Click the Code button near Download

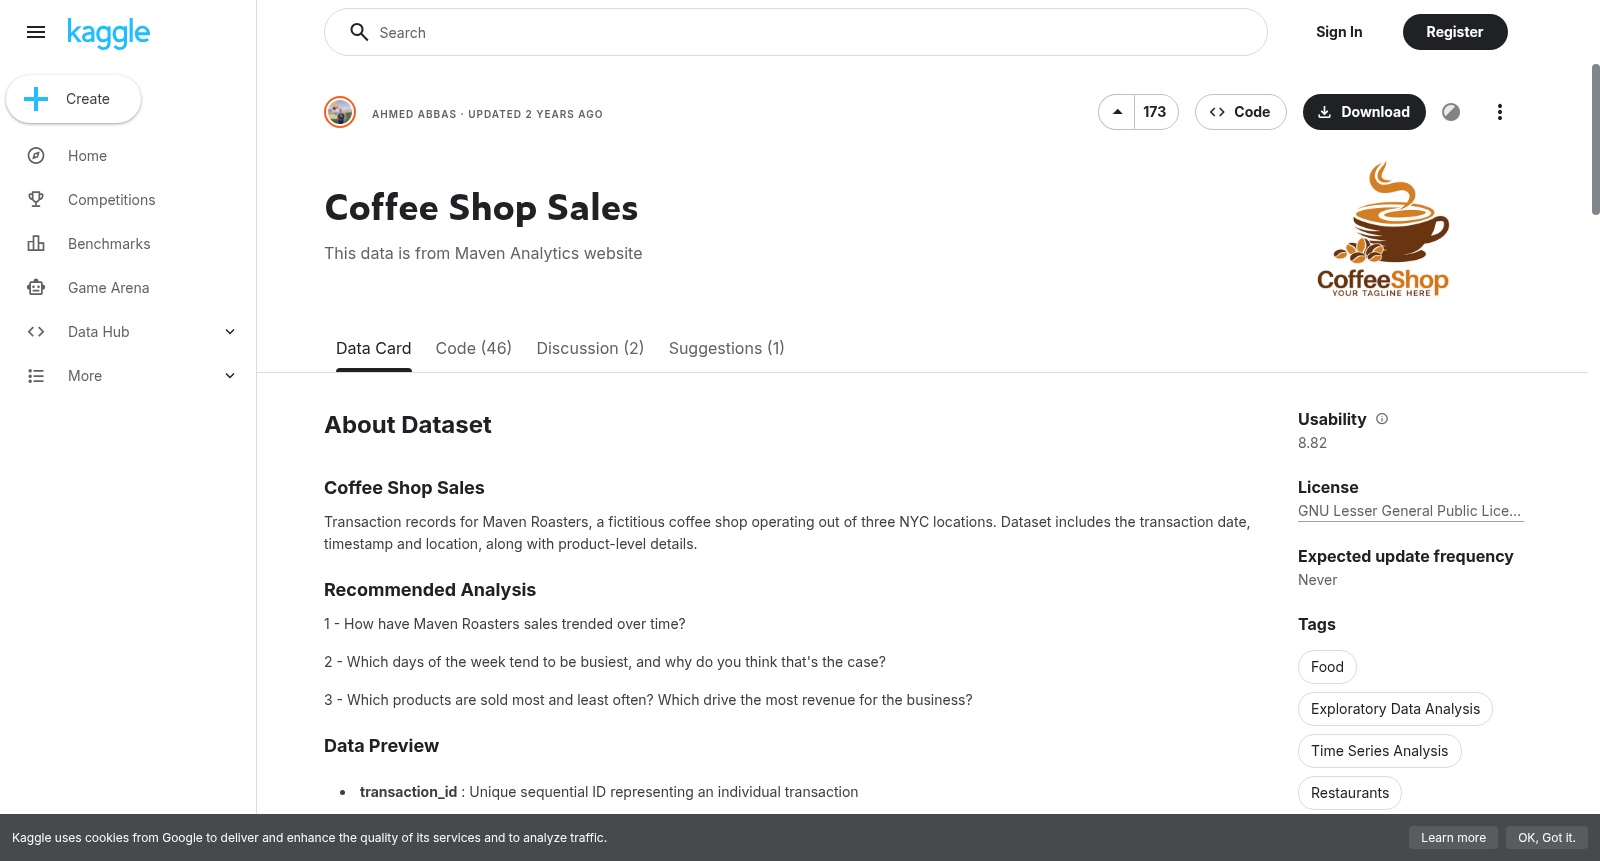[x=1240, y=112]
